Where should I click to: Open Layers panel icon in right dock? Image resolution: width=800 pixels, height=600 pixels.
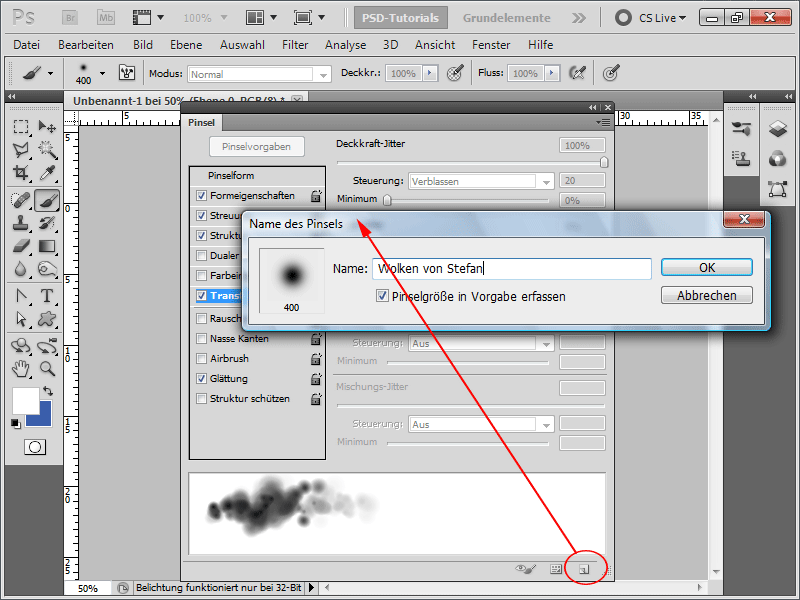click(x=778, y=129)
